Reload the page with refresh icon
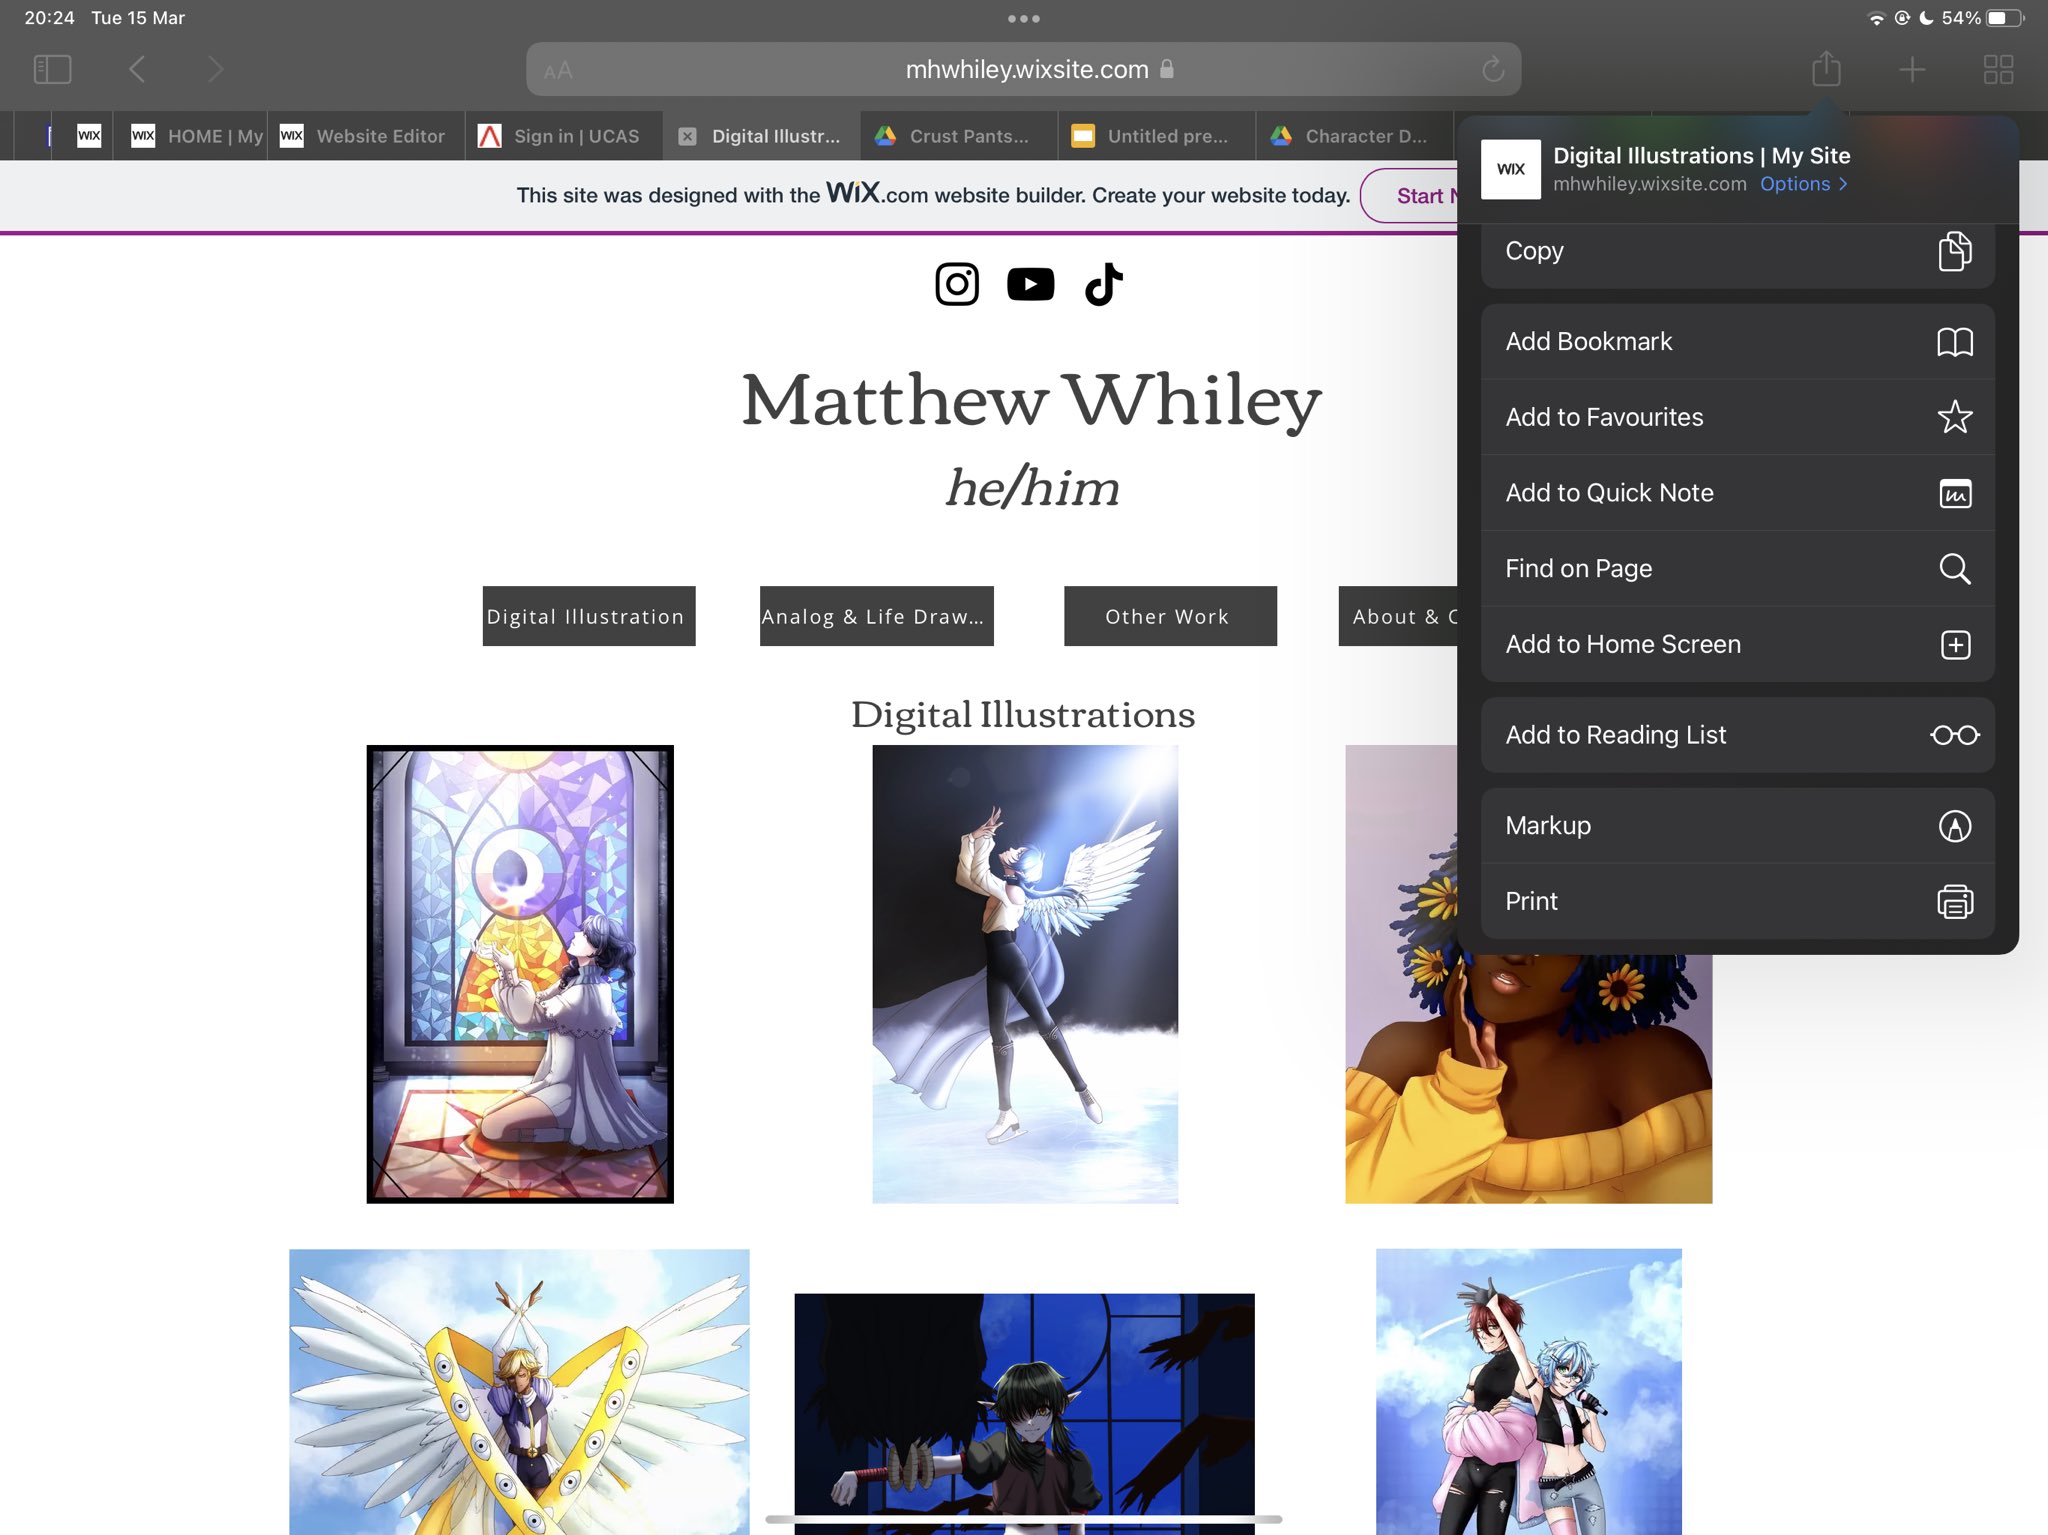The height and width of the screenshot is (1535, 2048). point(1492,69)
